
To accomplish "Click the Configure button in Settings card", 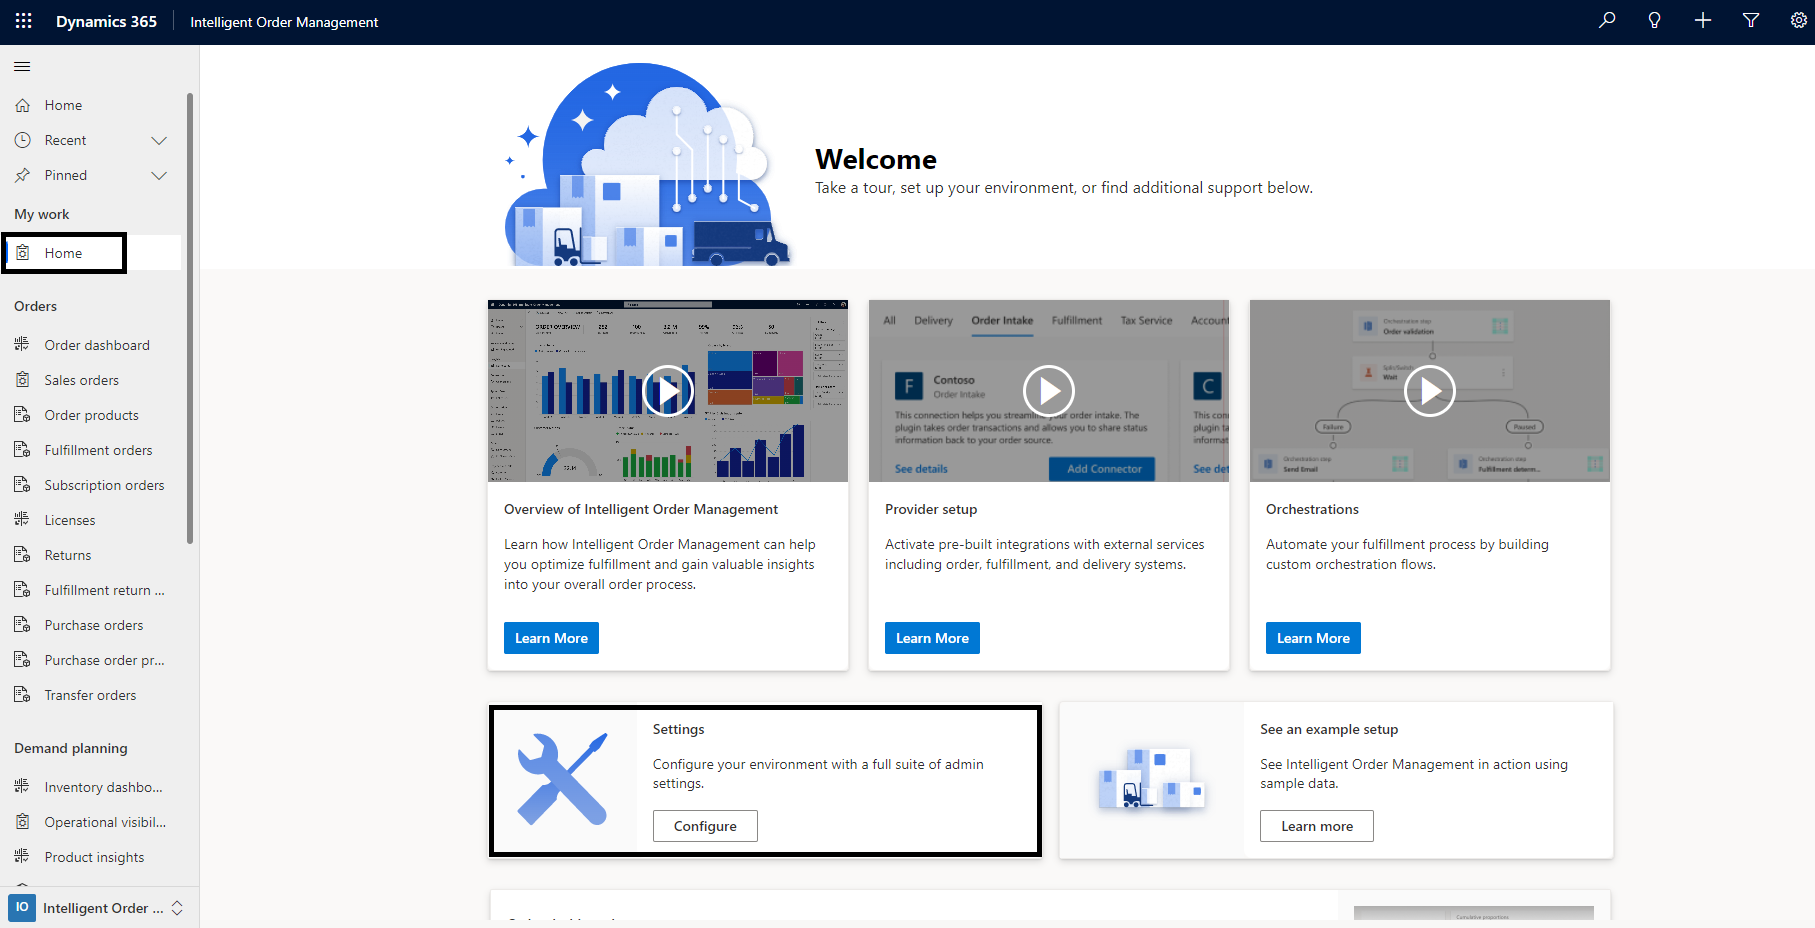I will click(705, 826).
